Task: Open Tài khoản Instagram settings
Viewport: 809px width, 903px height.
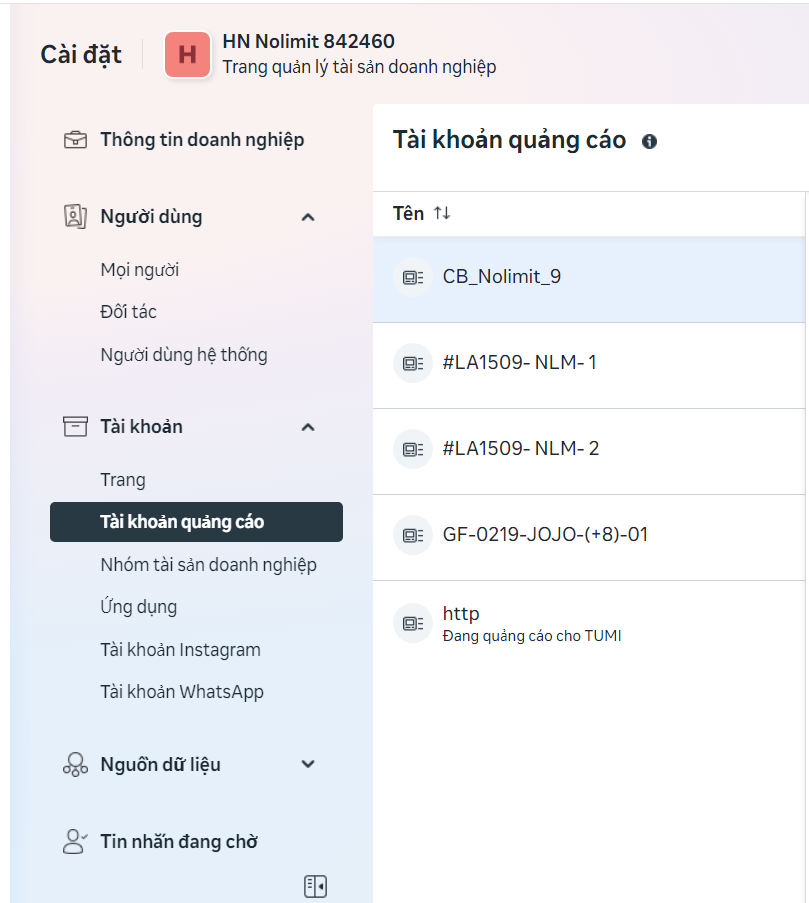Action: pos(180,650)
